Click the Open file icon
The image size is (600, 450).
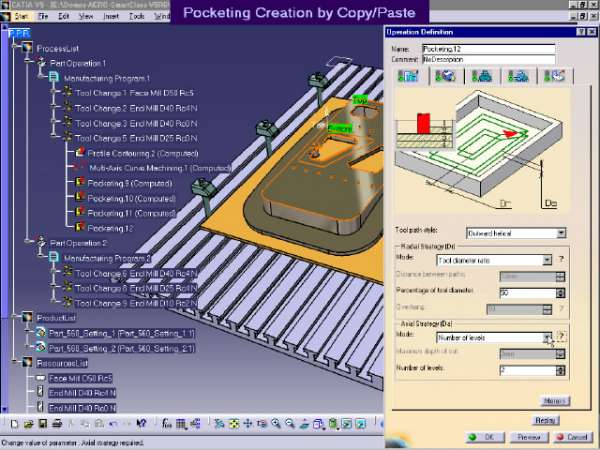[28, 424]
